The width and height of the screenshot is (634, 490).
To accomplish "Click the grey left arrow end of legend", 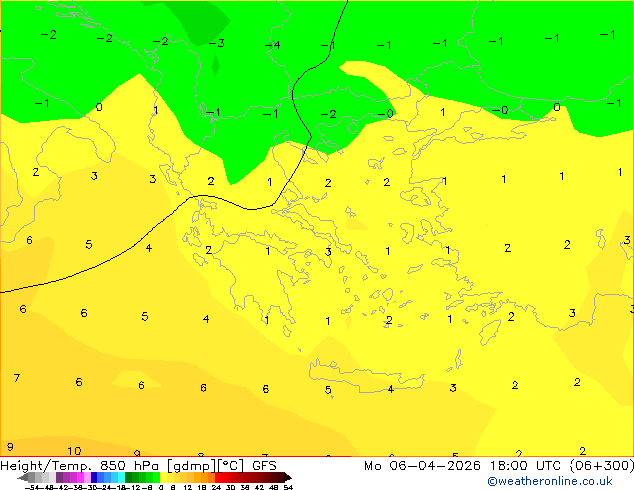I will click(22, 477).
